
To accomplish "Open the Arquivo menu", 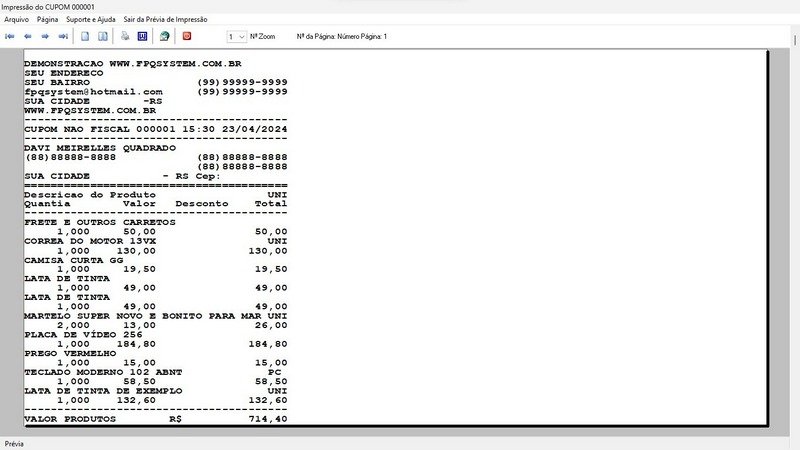I will 16,19.
